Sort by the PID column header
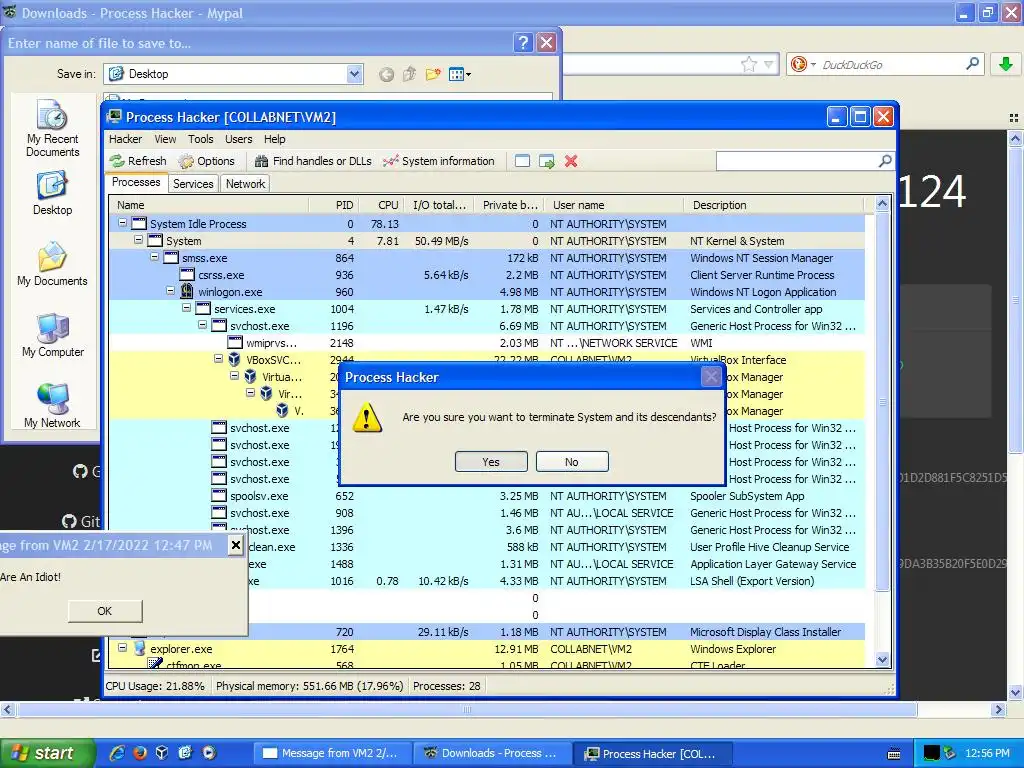This screenshot has width=1024, height=768. pos(334,205)
